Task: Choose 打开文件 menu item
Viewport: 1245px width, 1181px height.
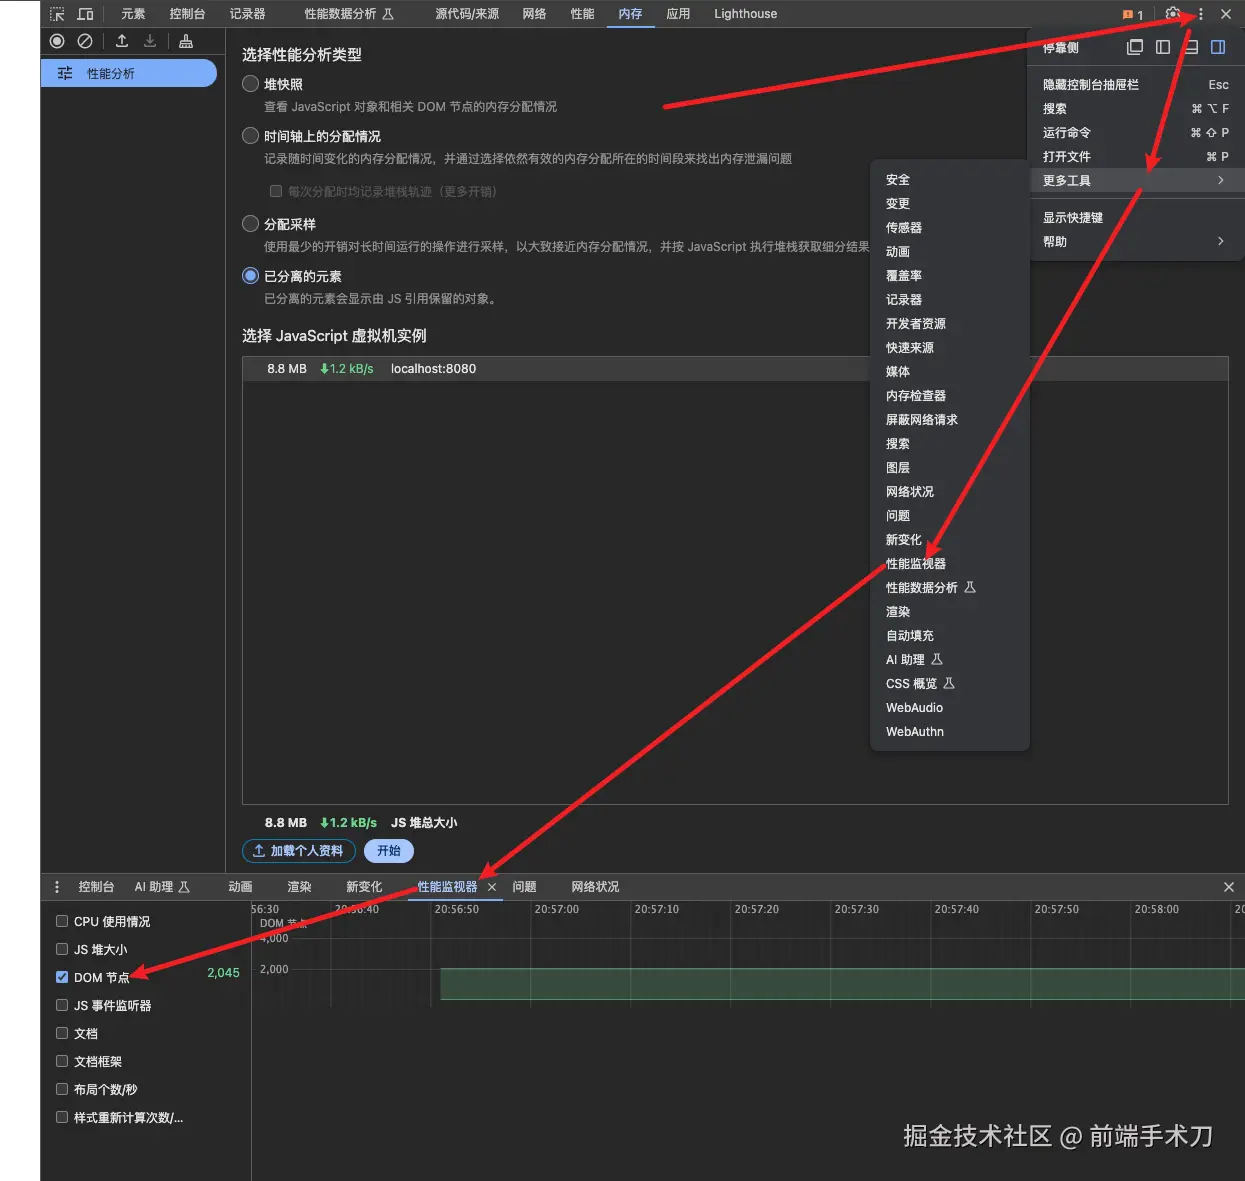Action: (1135, 156)
